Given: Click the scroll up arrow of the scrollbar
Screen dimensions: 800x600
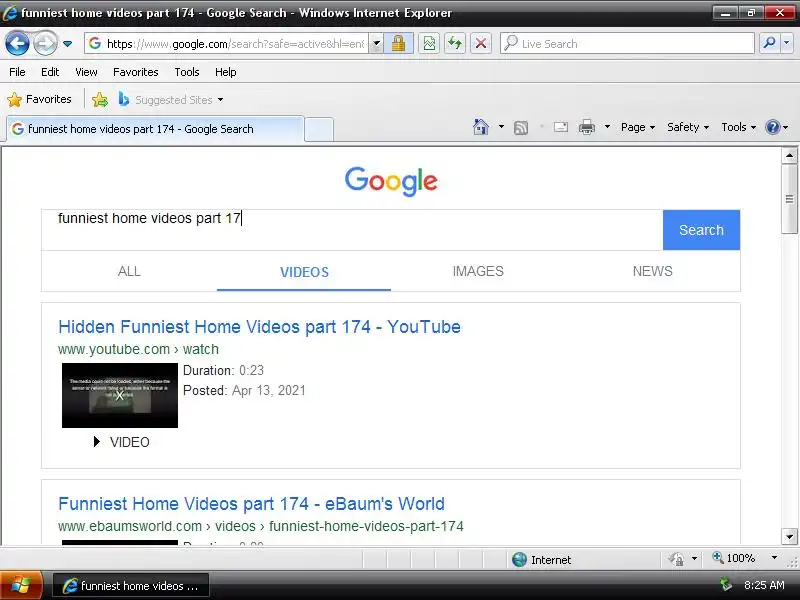Looking at the screenshot, I should 789,156.
